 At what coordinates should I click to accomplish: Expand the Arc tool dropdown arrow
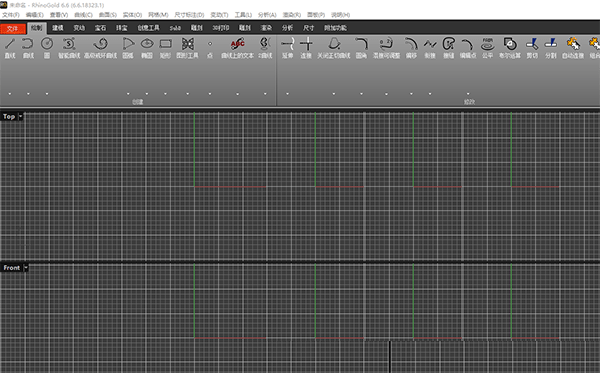[x=128, y=94]
